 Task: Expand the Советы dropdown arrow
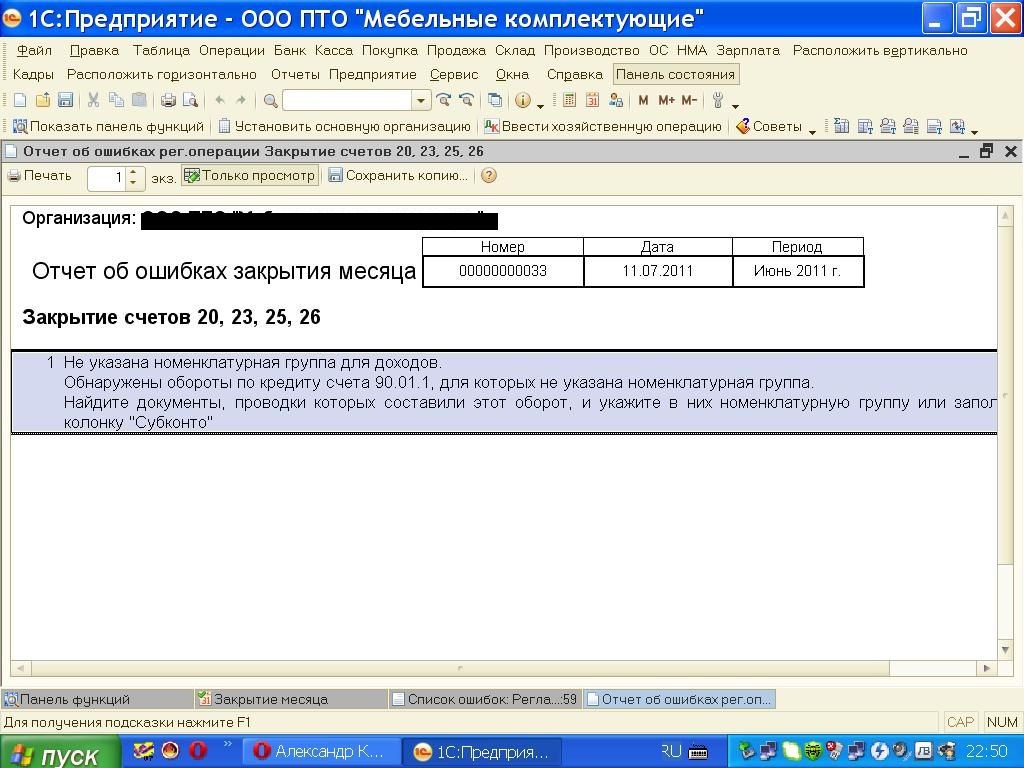pyautogui.click(x=812, y=129)
